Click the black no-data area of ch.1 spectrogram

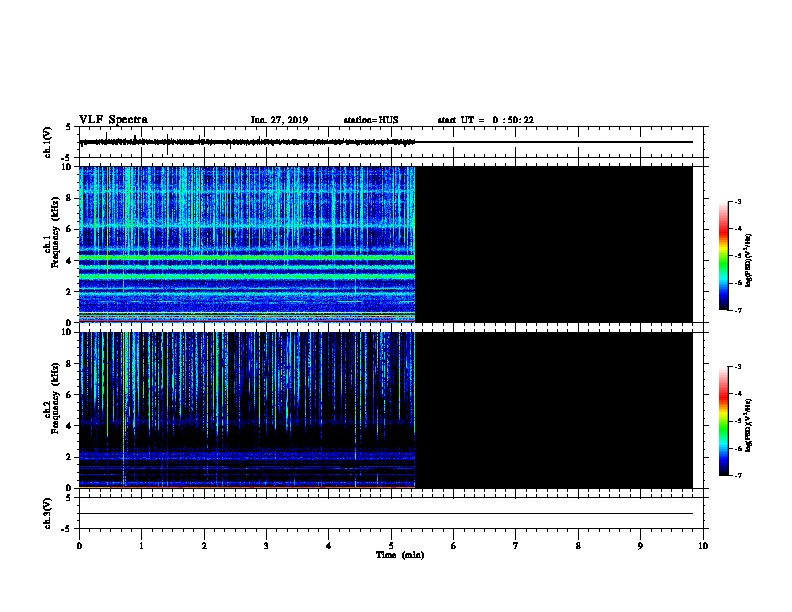pyautogui.click(x=554, y=244)
